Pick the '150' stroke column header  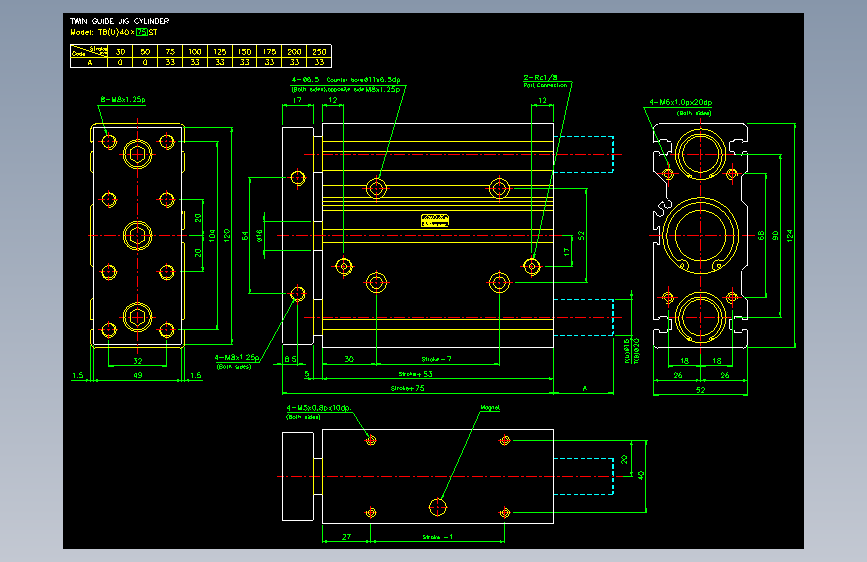[244, 51]
